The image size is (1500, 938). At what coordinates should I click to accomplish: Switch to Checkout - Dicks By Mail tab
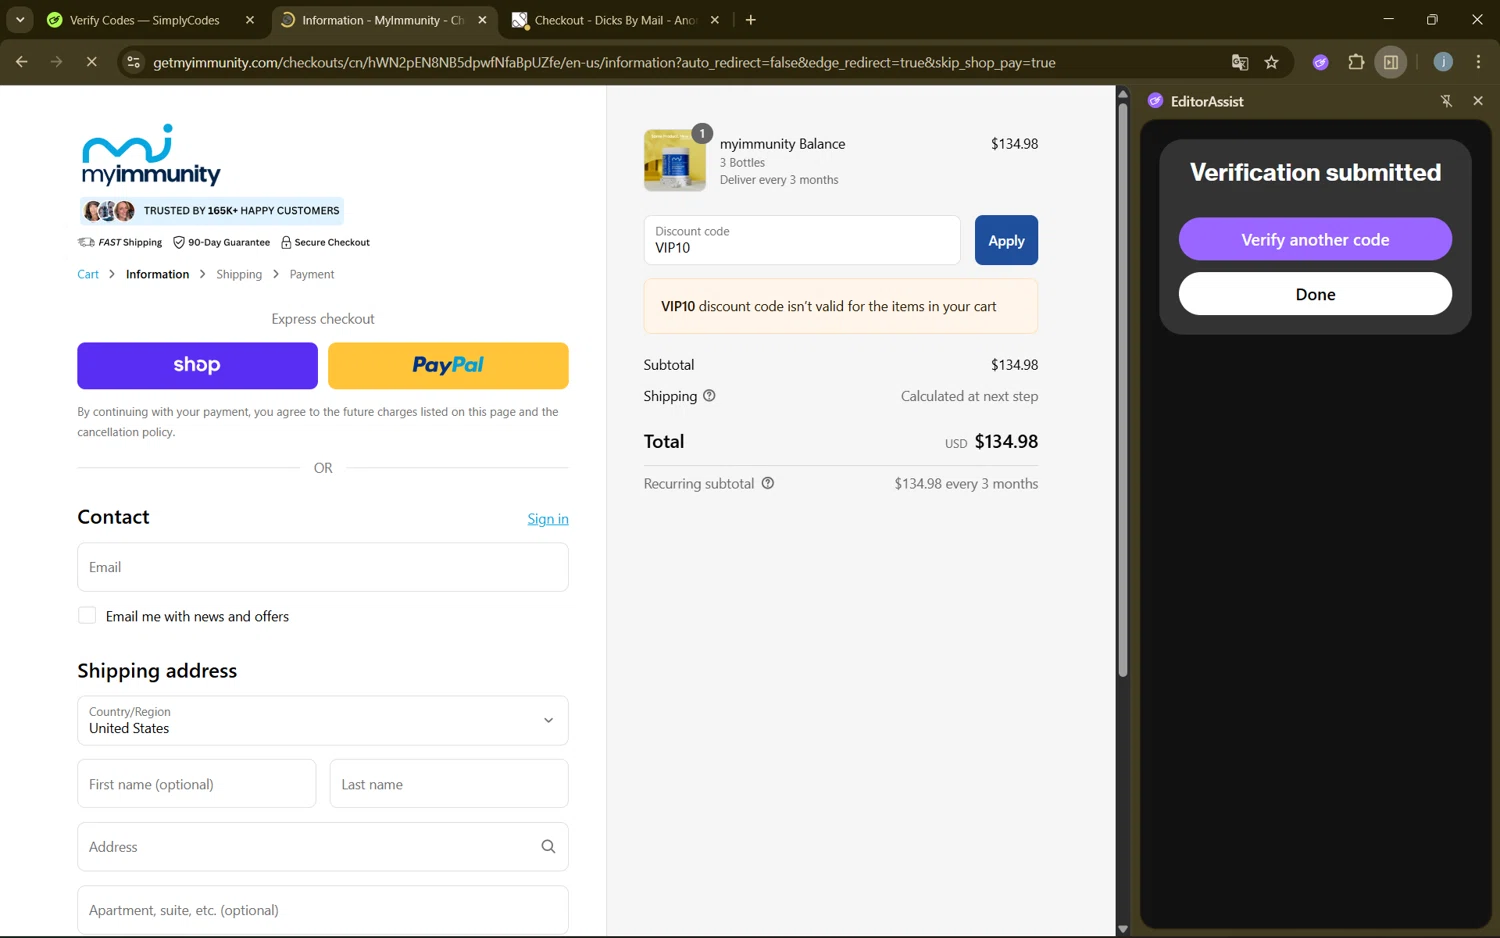pos(615,20)
